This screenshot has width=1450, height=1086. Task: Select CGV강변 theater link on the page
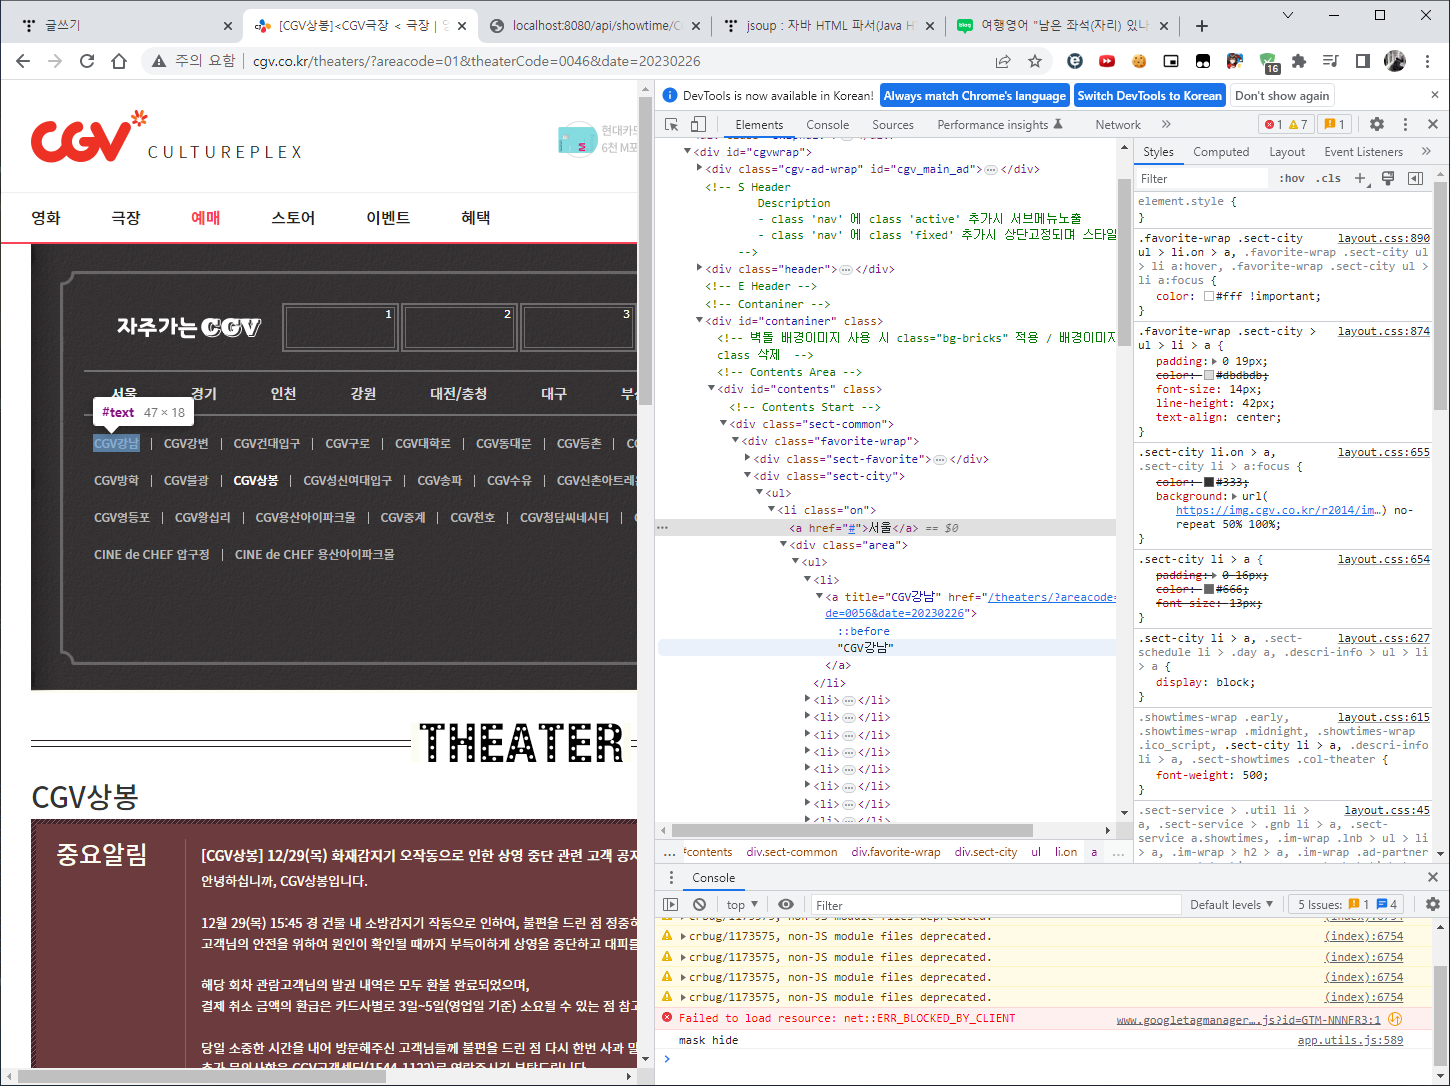[x=186, y=443]
